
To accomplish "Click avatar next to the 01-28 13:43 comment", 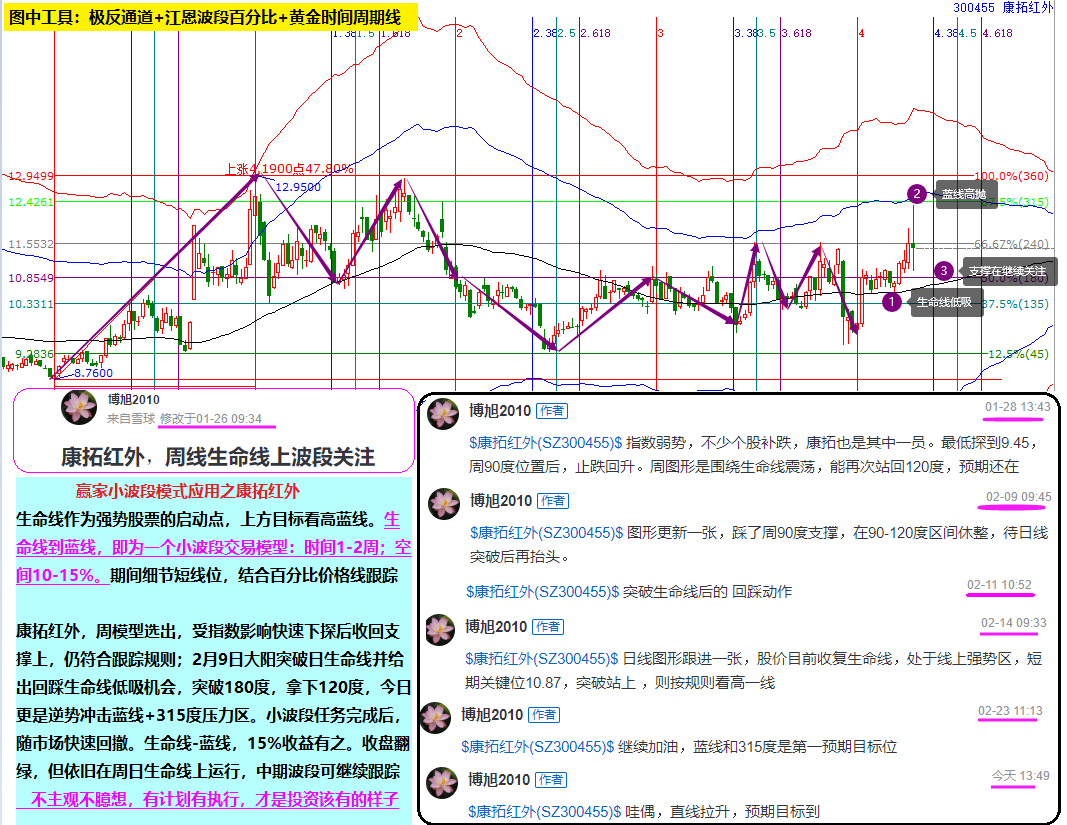I will pyautogui.click(x=443, y=417).
